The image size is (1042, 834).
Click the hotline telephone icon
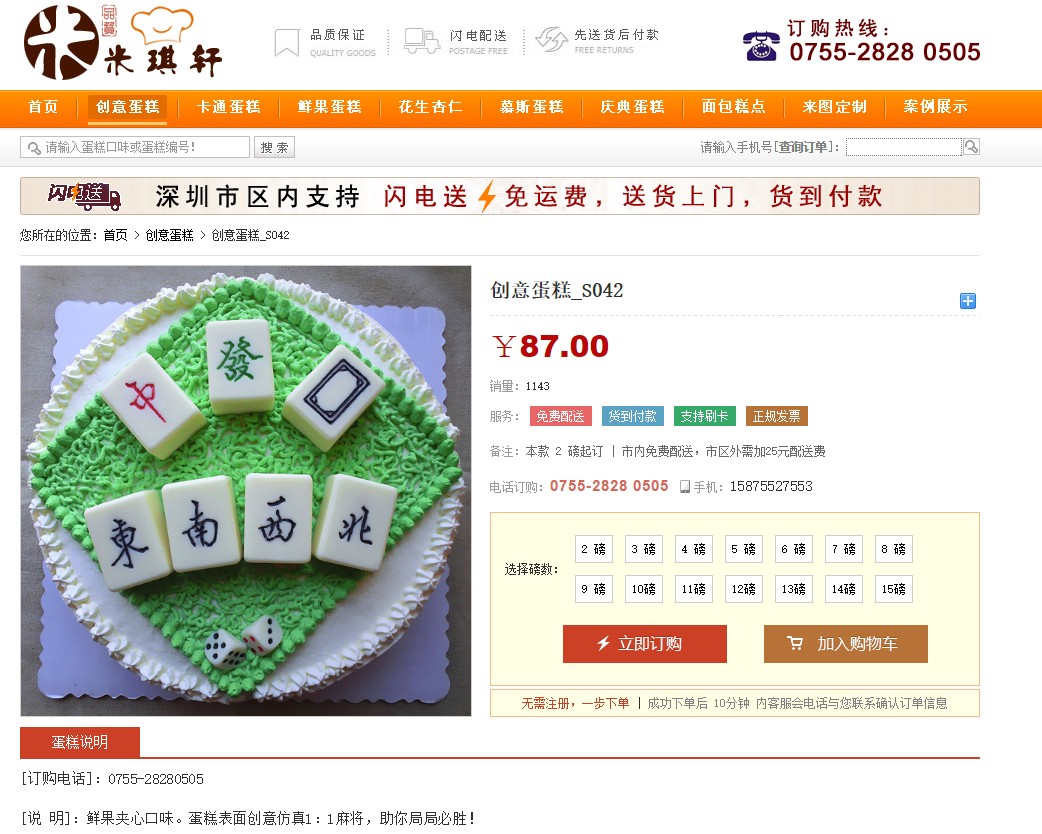tap(761, 46)
